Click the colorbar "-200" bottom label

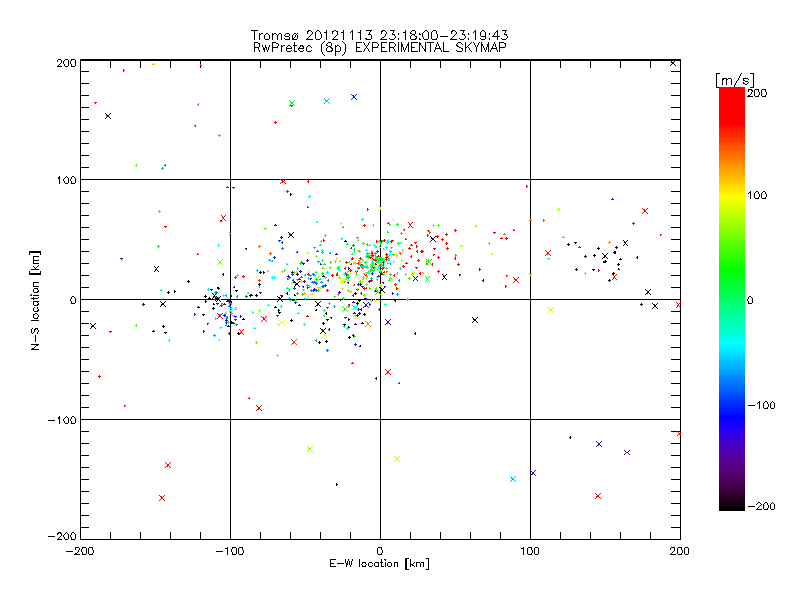tap(761, 506)
